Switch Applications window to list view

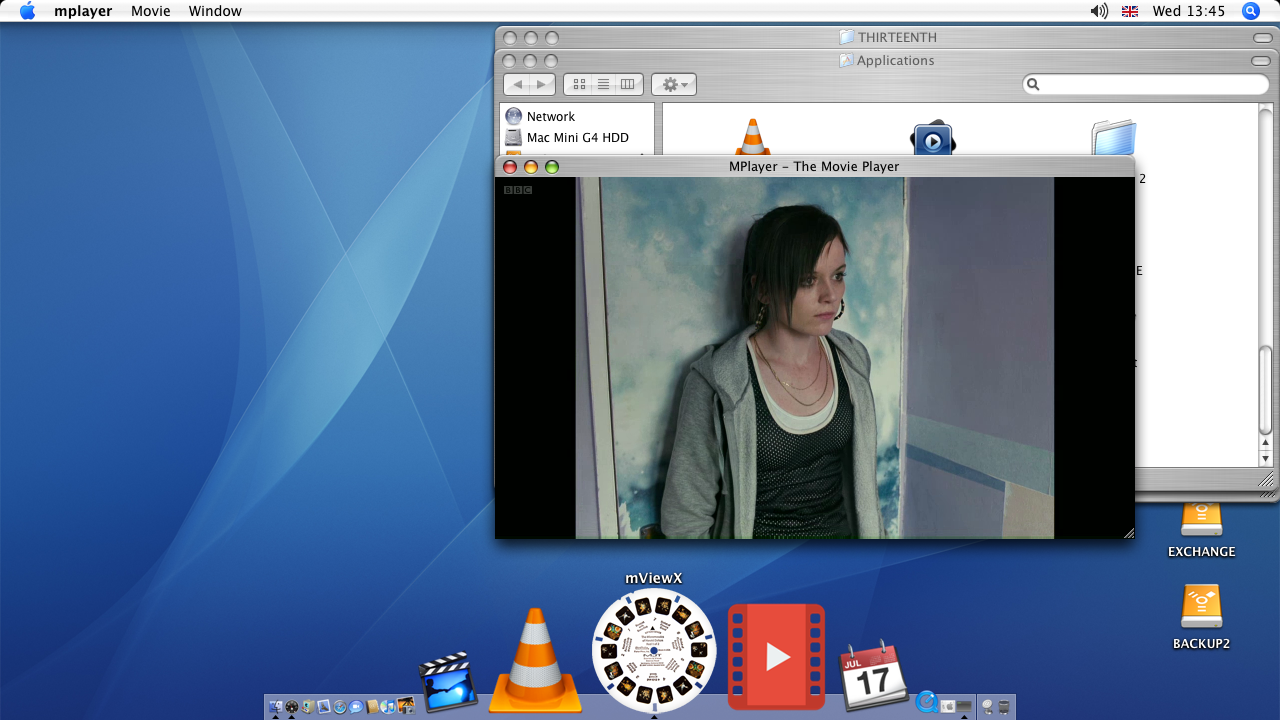603,85
